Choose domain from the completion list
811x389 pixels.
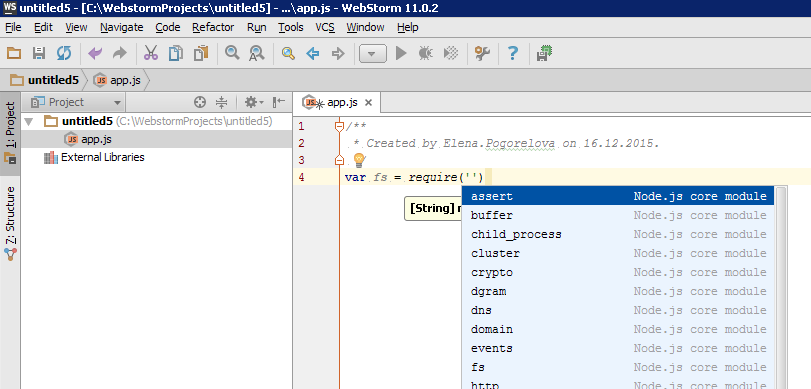coord(618,330)
